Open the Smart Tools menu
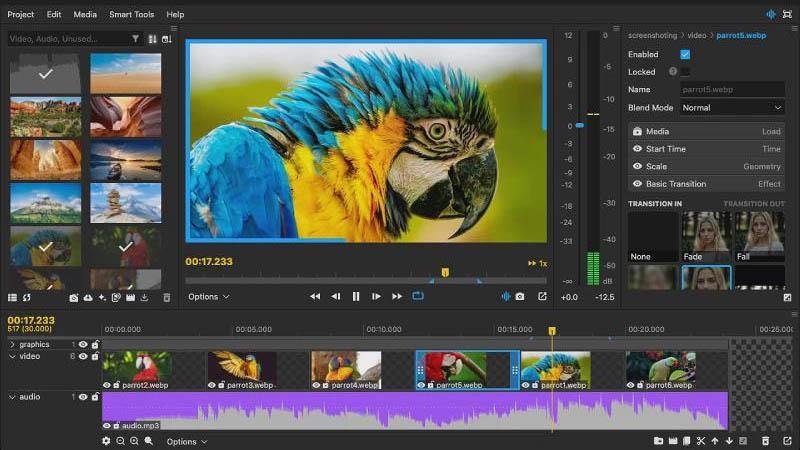This screenshot has height=450, width=800. point(132,14)
